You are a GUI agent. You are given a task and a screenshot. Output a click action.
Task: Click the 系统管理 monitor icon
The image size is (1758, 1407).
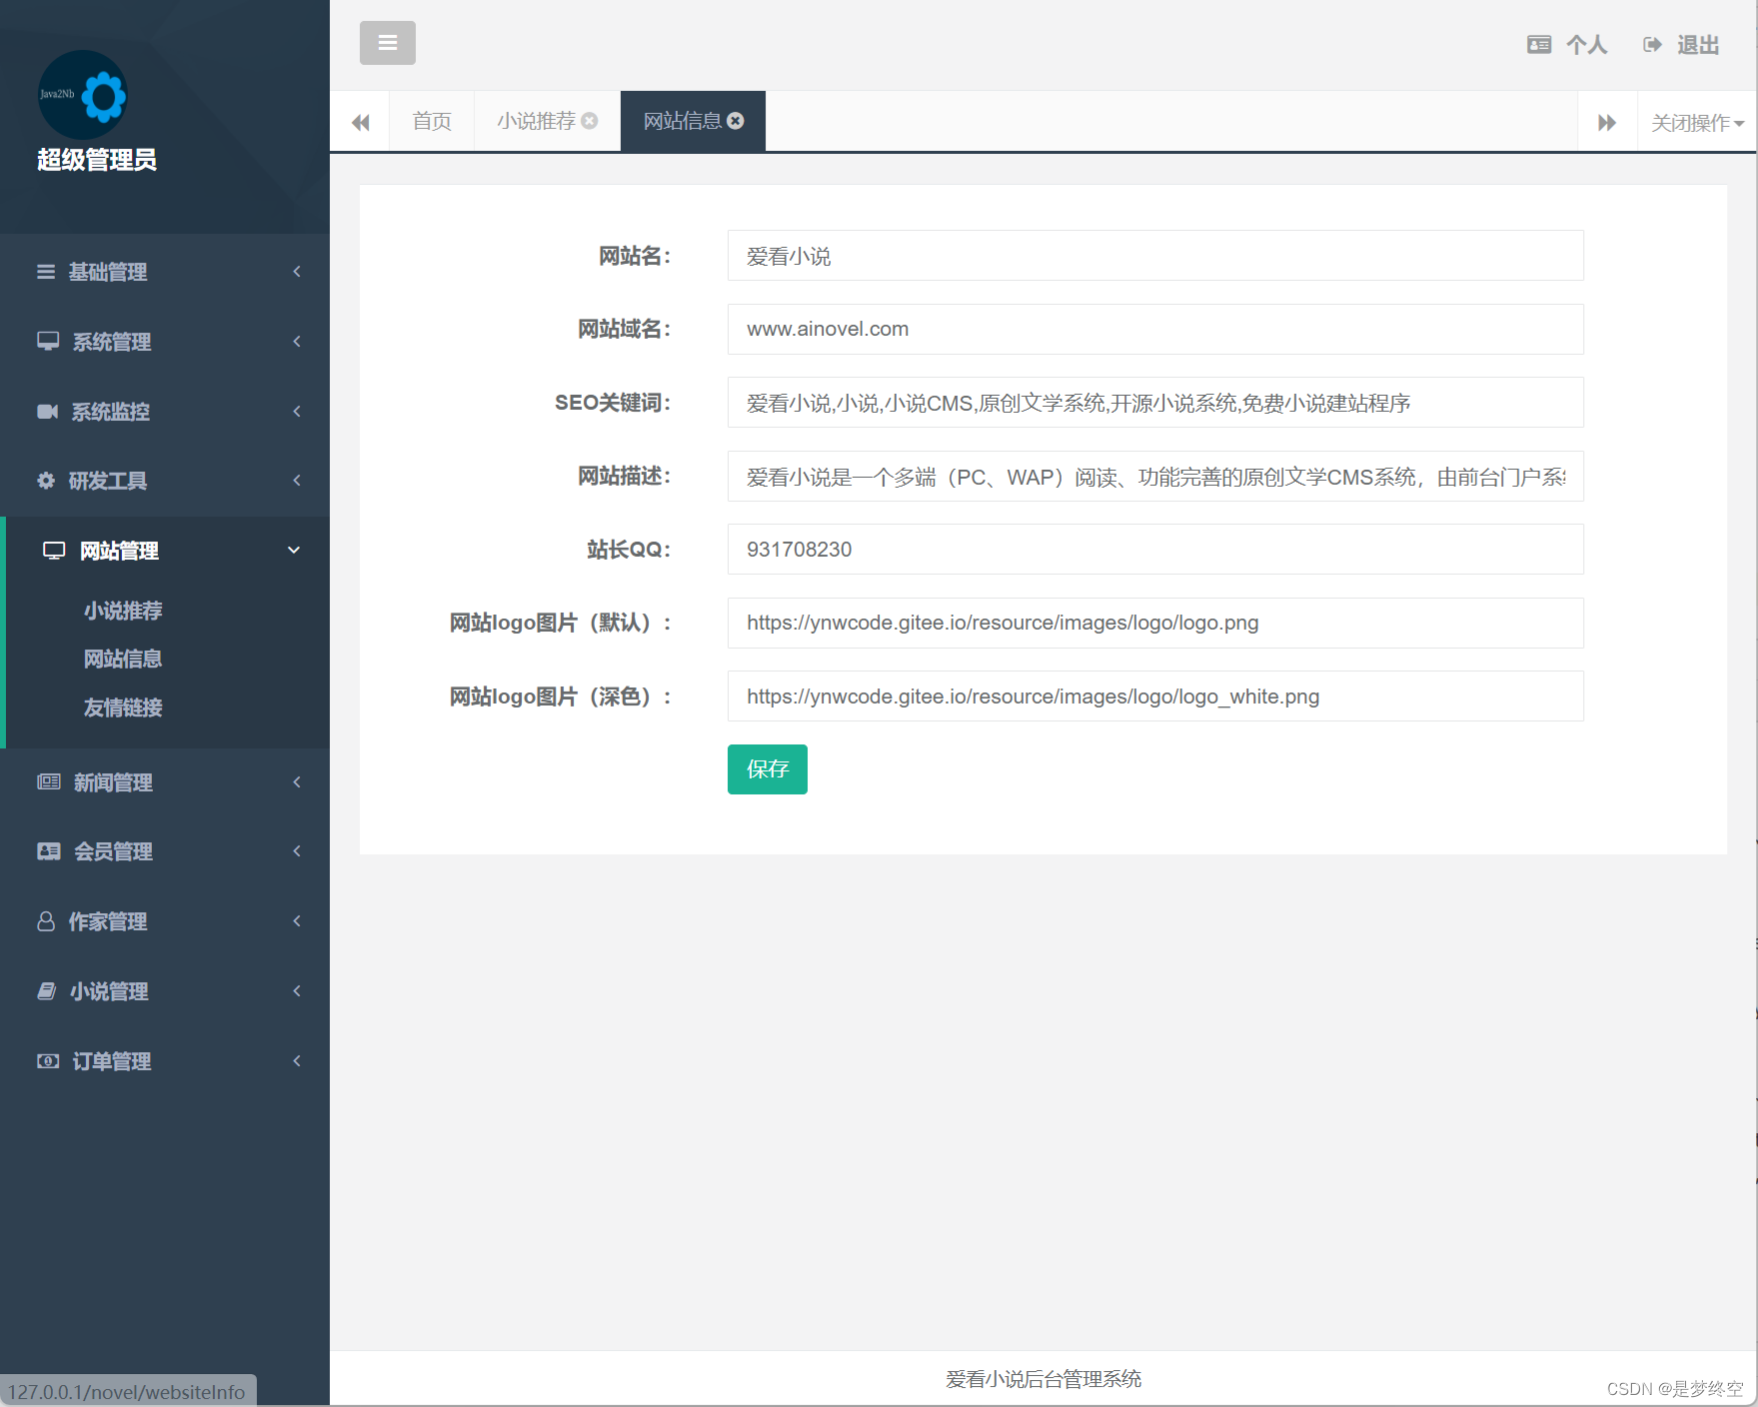coord(48,341)
